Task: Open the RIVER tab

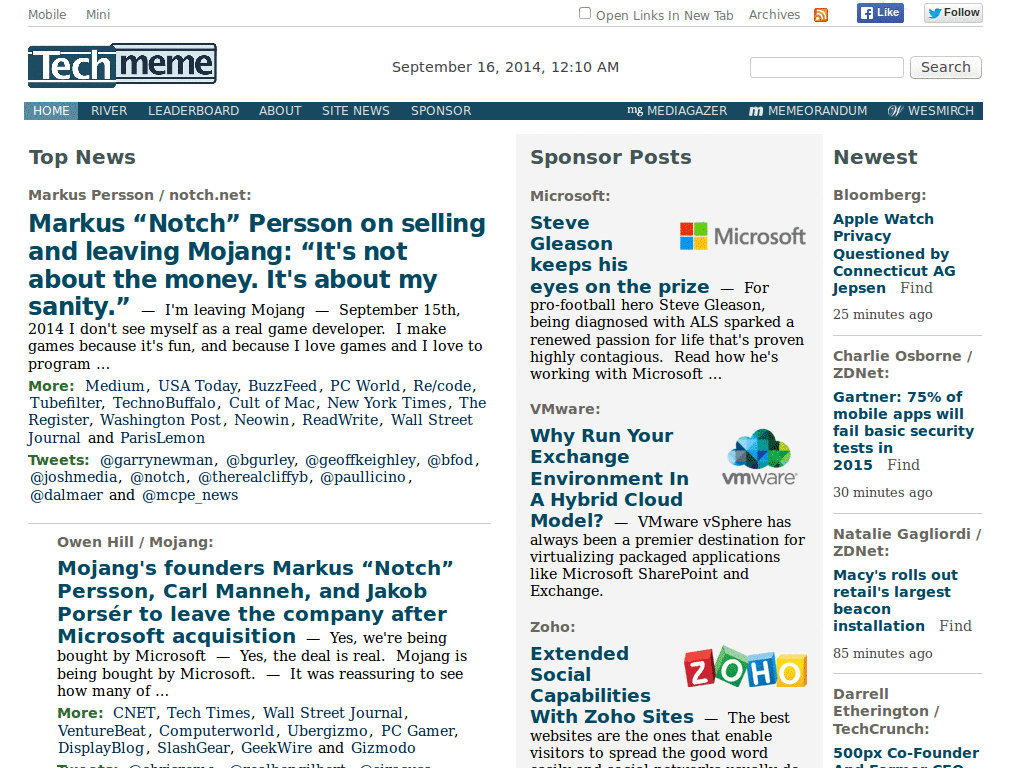Action: 109,110
